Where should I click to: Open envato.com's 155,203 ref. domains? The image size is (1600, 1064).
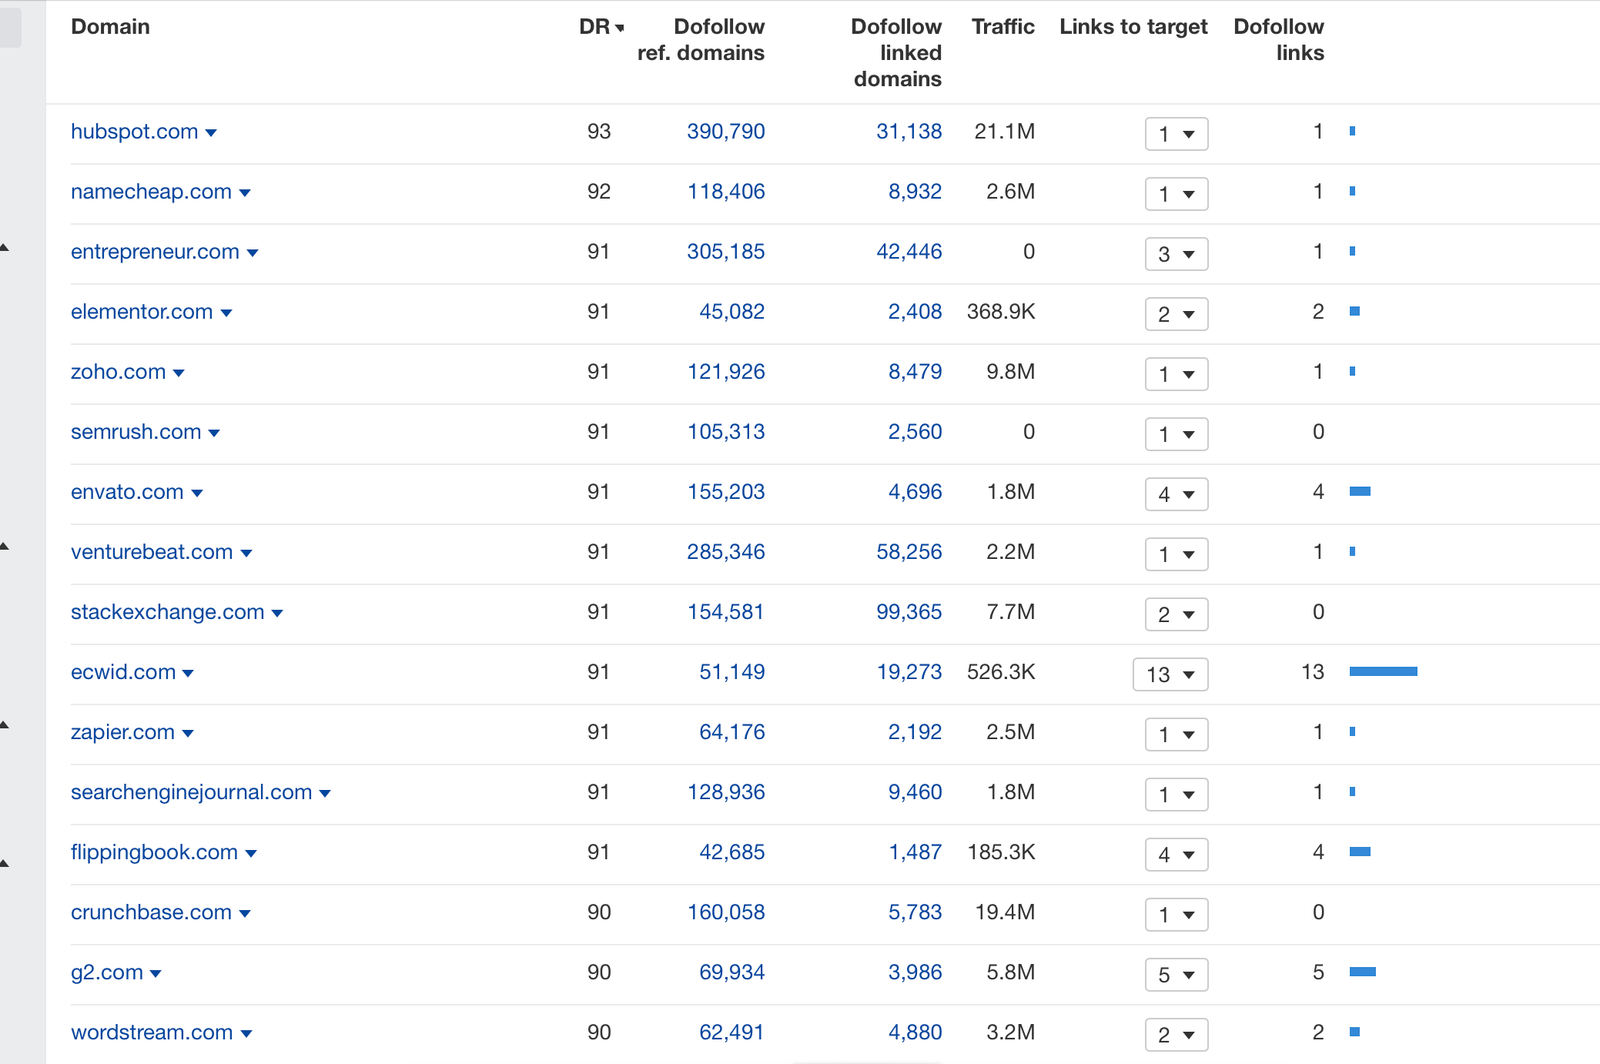coord(726,492)
